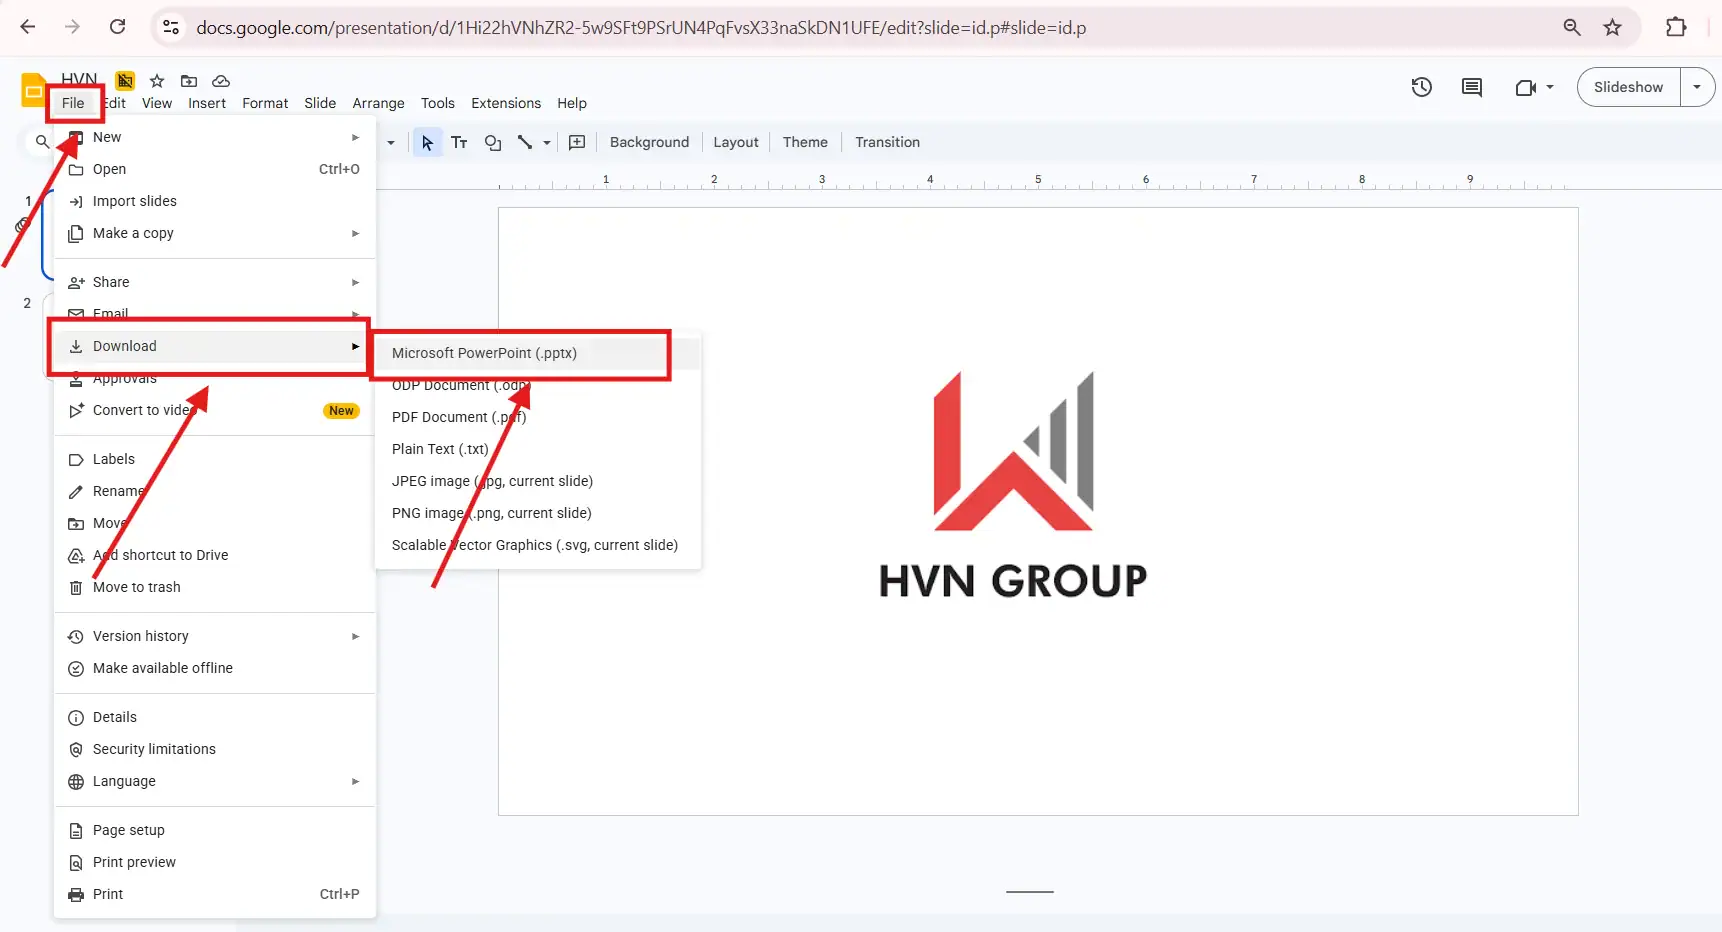Viewport: 1722px width, 932px height.
Task: Expand the Line tool options arrow
Action: tap(546, 142)
